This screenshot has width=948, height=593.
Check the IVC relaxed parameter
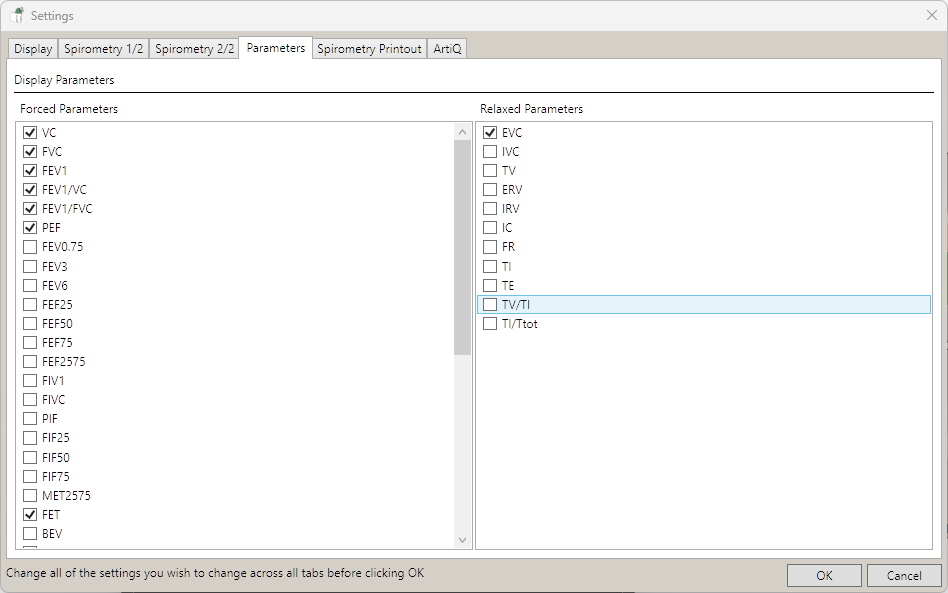(x=490, y=152)
